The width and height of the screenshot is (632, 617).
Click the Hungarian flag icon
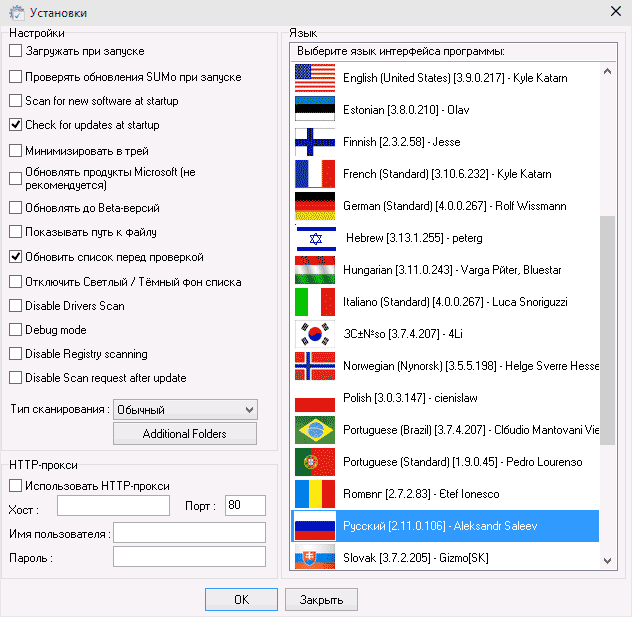click(315, 270)
